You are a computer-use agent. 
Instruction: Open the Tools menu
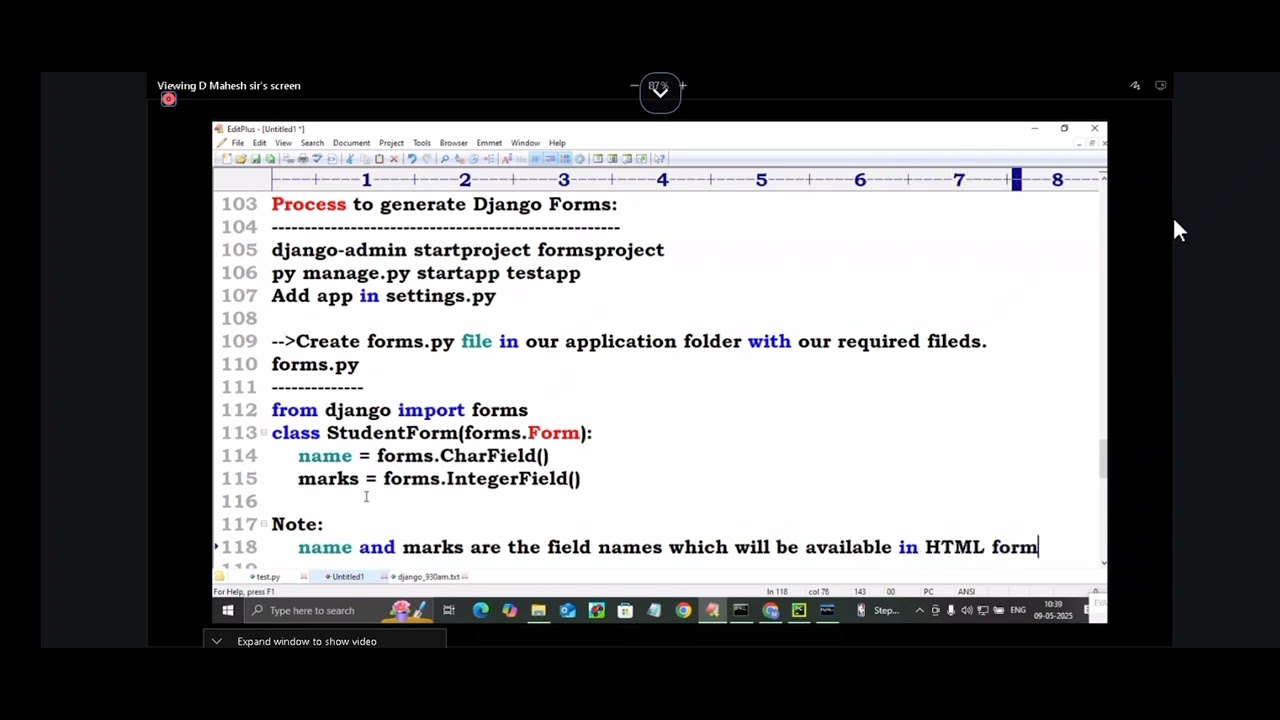click(x=422, y=143)
